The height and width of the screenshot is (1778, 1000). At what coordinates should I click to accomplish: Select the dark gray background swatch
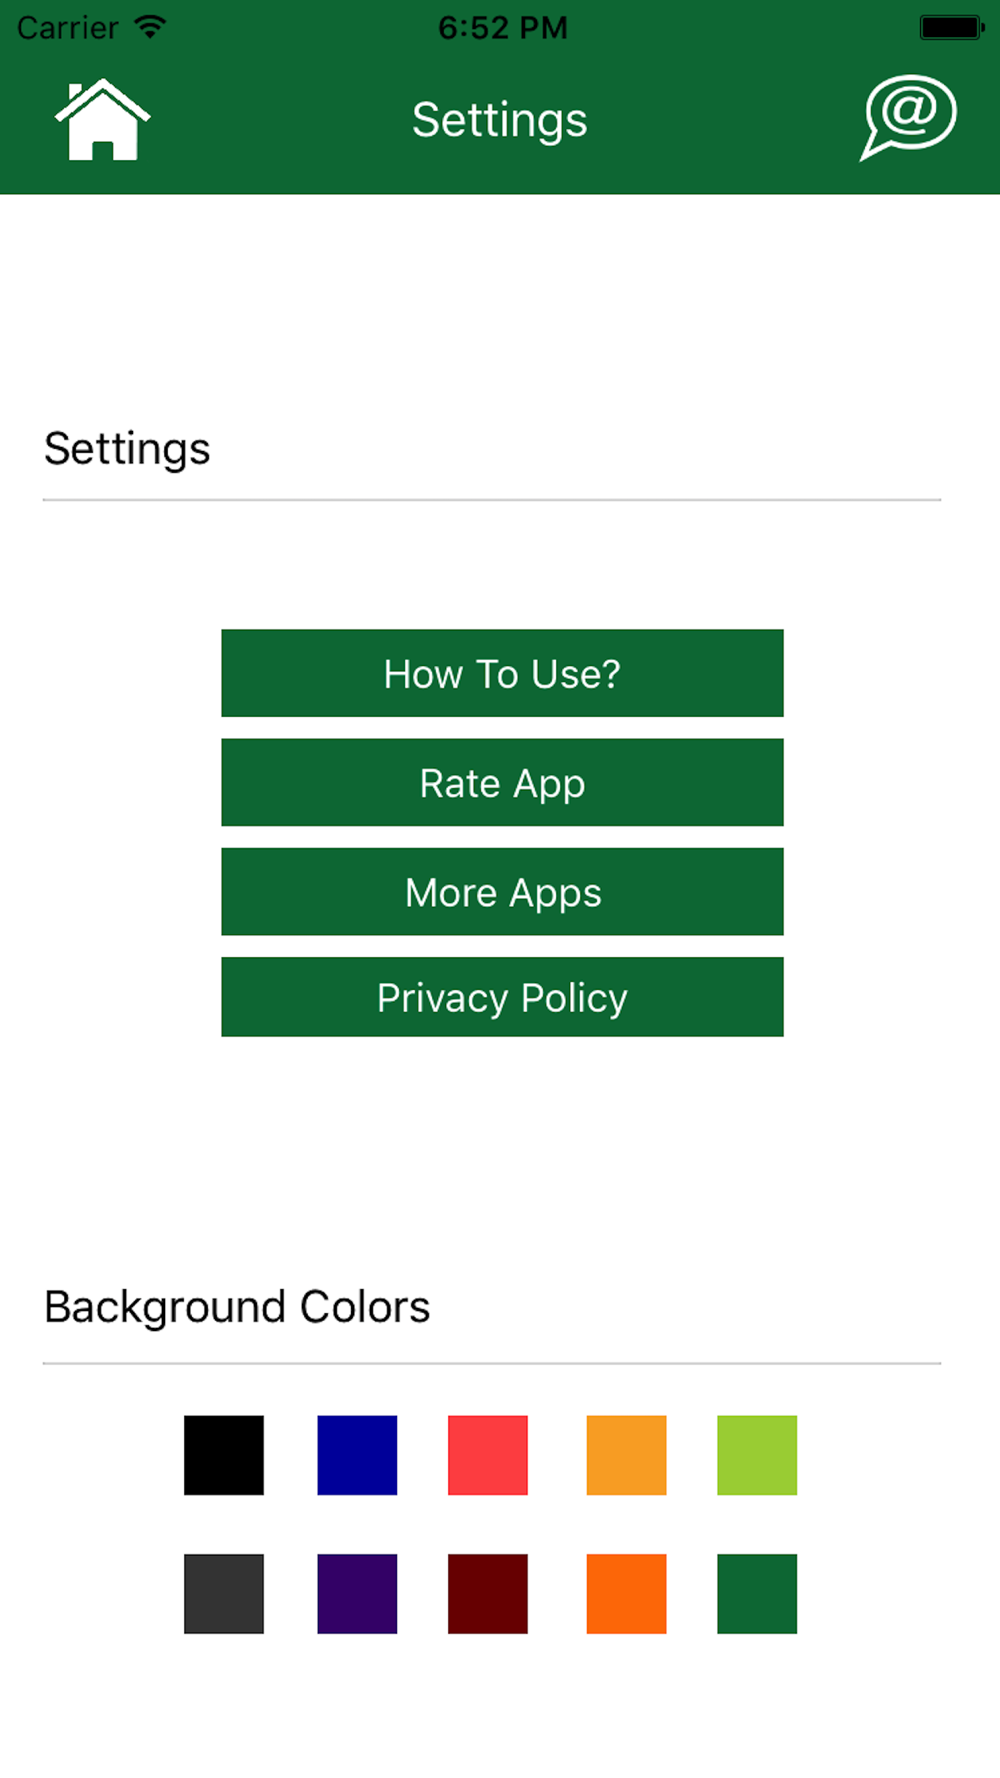[224, 1594]
